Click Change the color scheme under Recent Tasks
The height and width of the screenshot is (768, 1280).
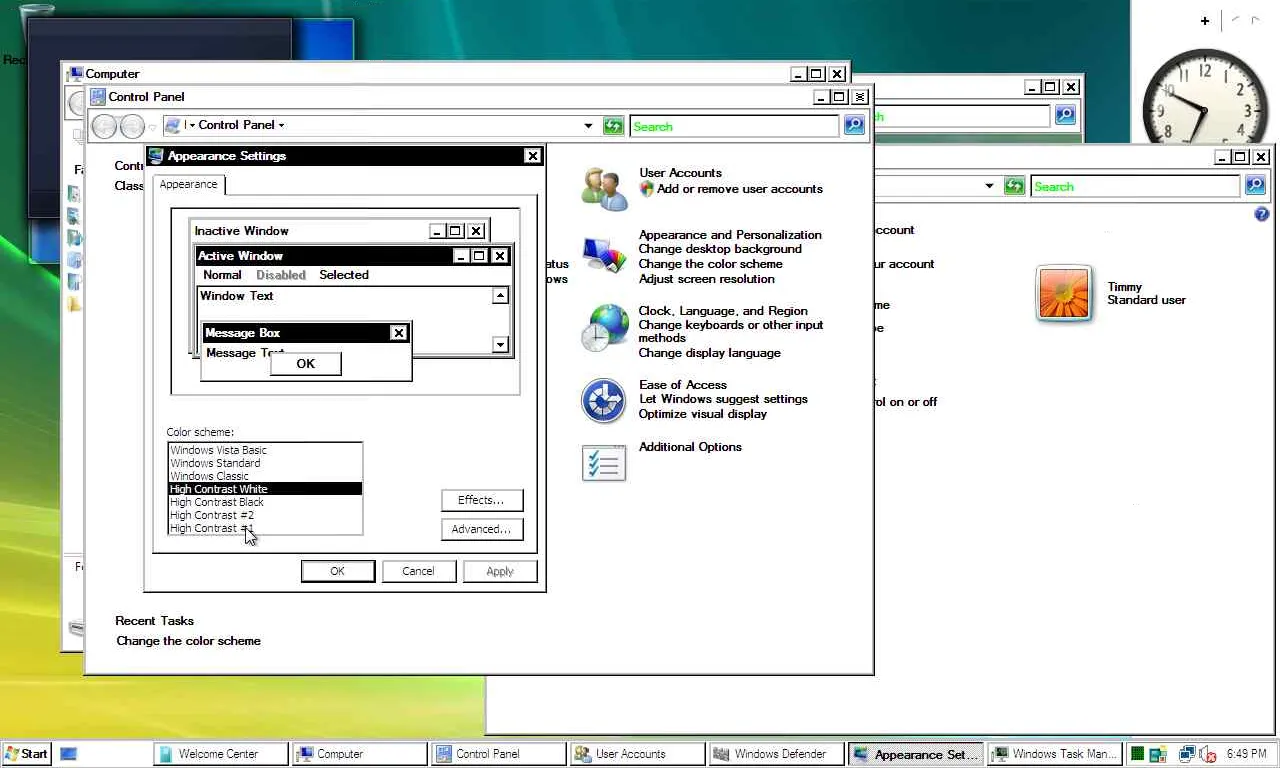pyautogui.click(x=188, y=641)
